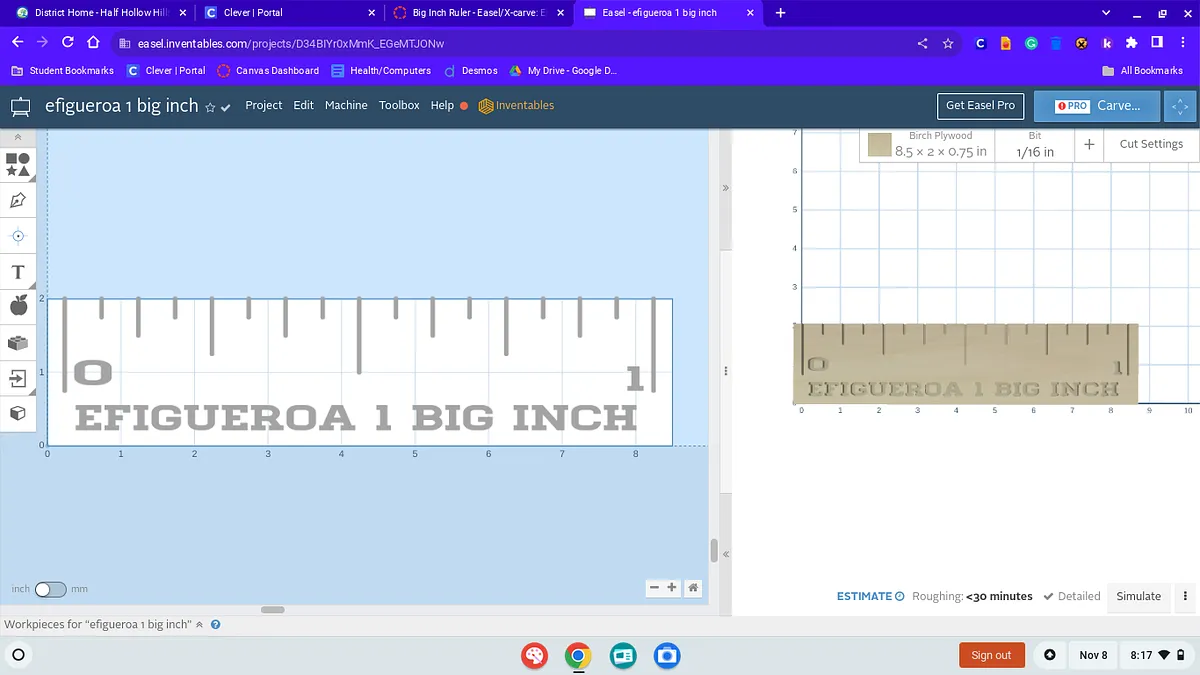Choose the Text tool
The width and height of the screenshot is (1200, 675).
18,272
